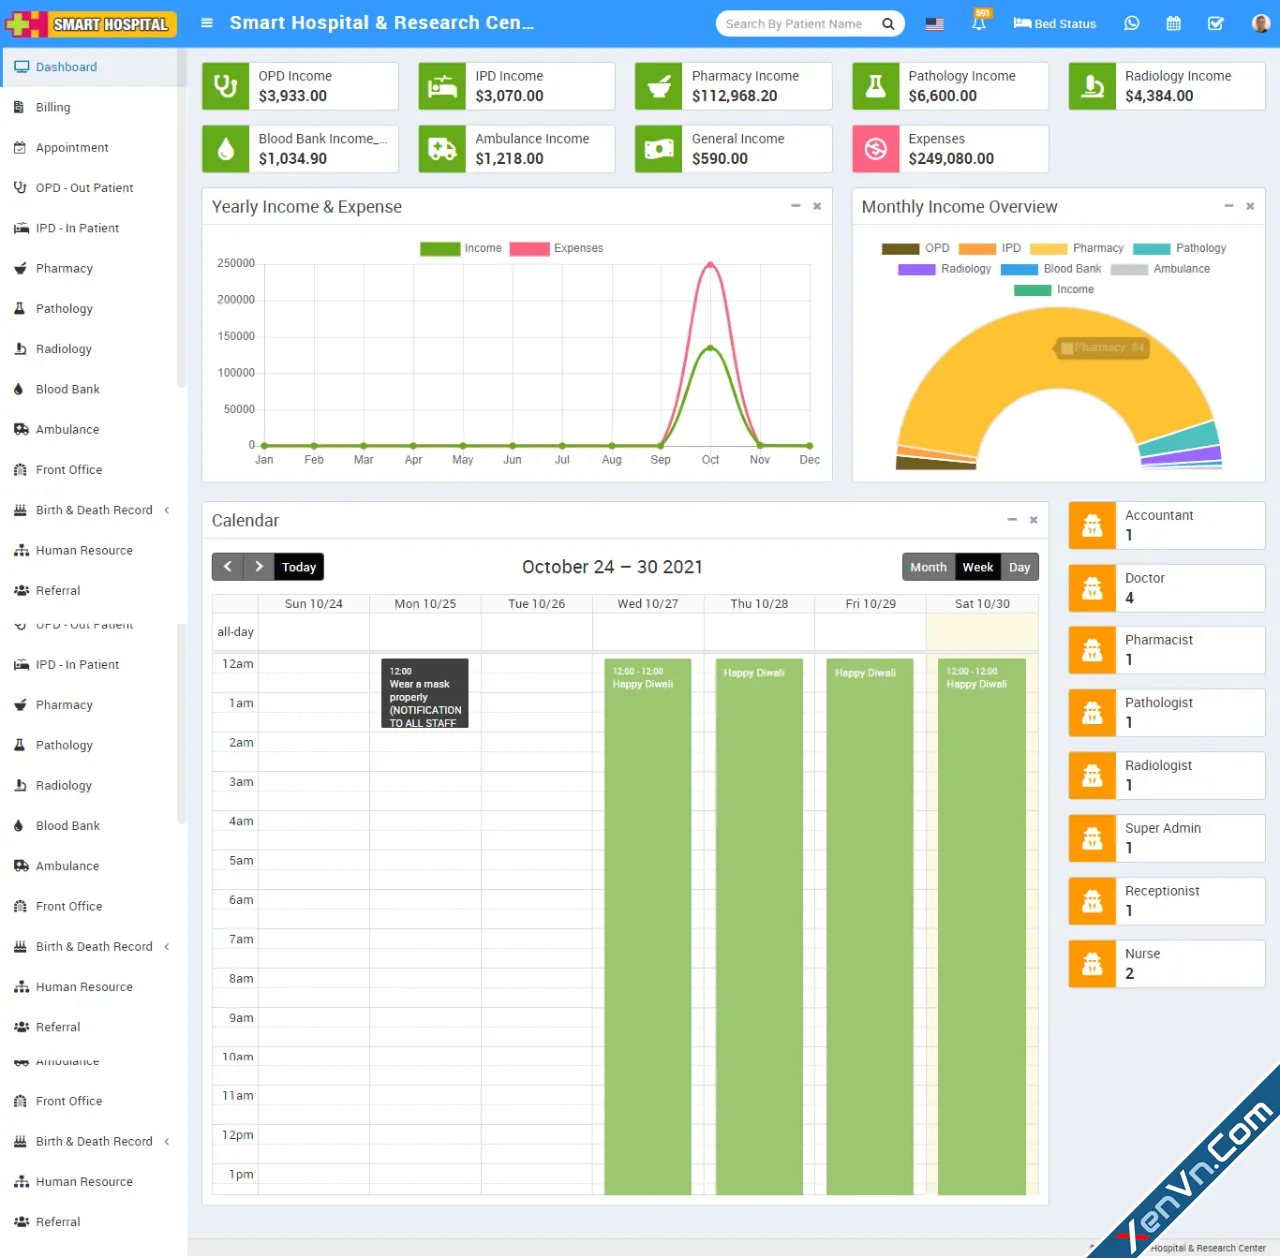The height and width of the screenshot is (1258, 1280).
Task: Toggle the Radiology legend in the donut chart
Action: click(x=944, y=268)
